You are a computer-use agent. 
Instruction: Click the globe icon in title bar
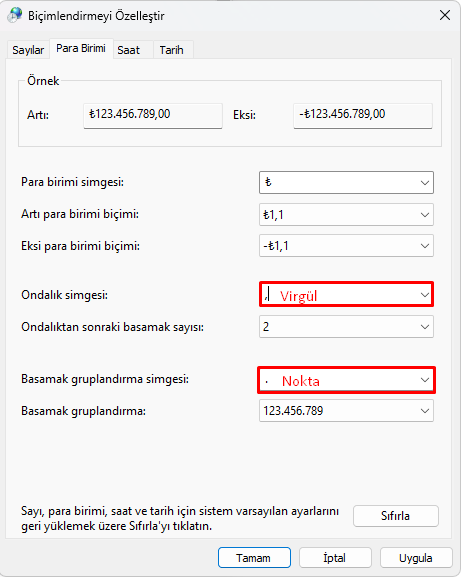15,15
